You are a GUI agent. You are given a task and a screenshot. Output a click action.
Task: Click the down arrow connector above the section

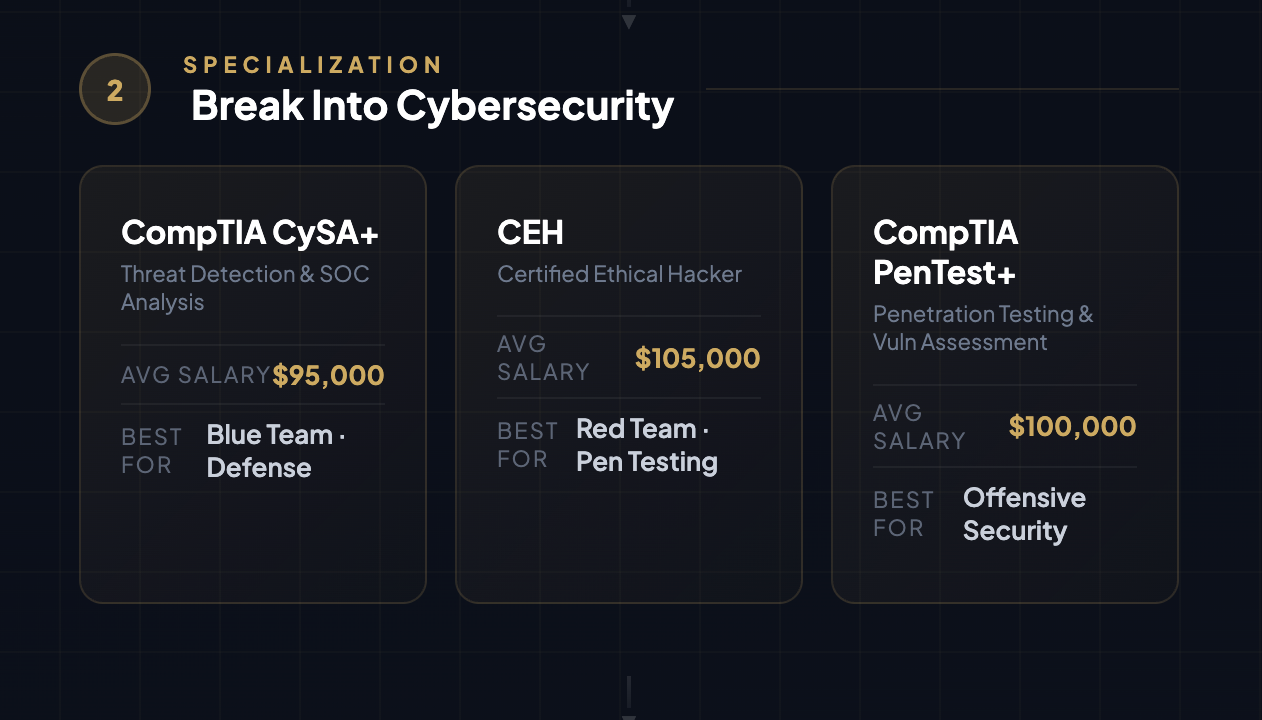(x=628, y=20)
